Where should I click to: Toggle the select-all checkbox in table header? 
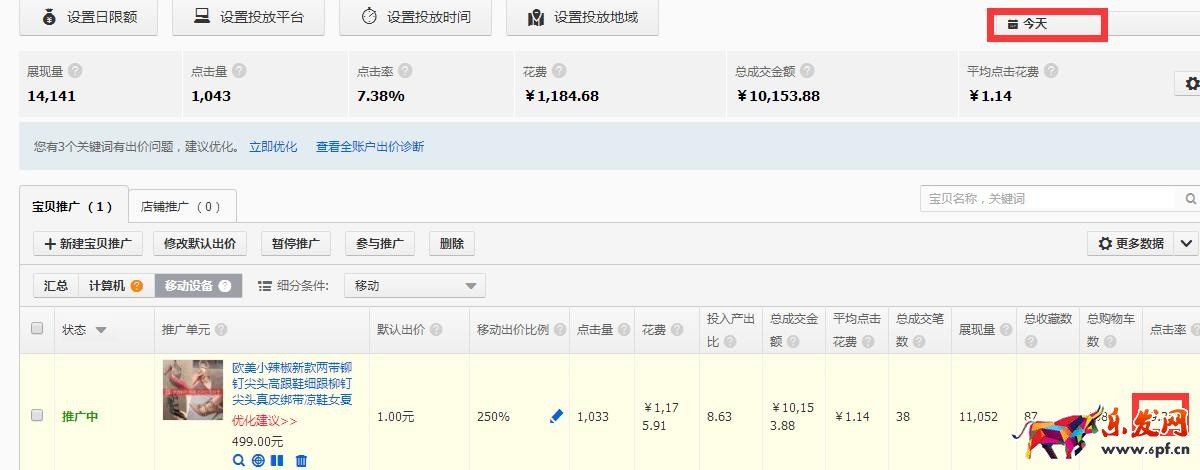click(x=37, y=328)
